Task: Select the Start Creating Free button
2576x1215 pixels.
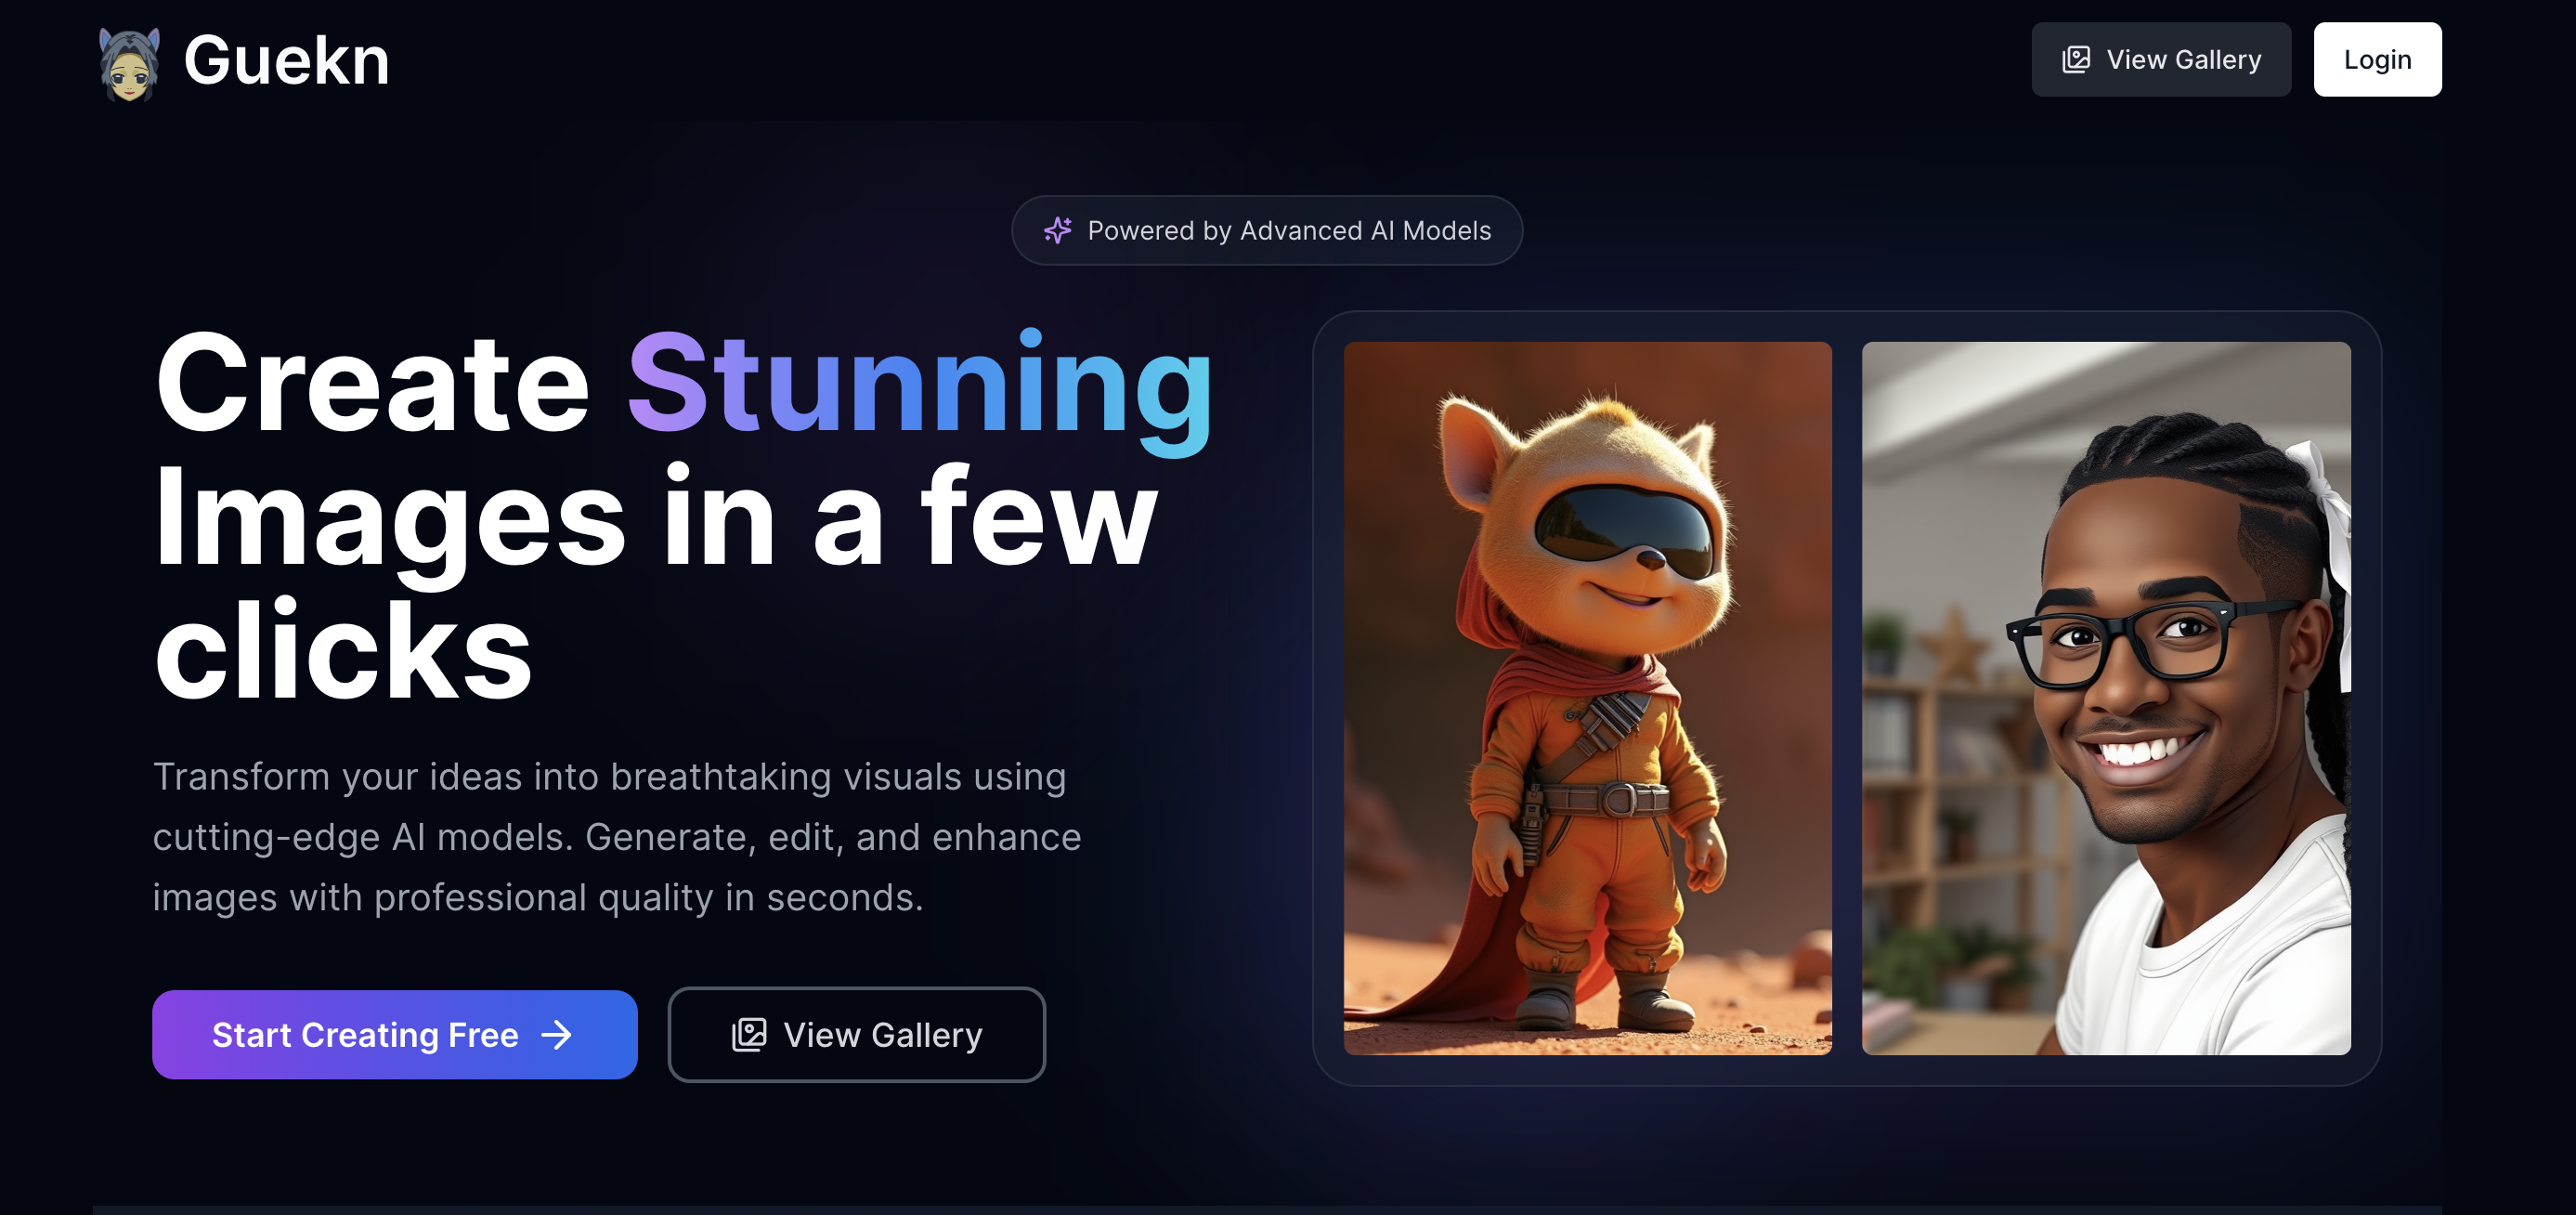Action: click(394, 1035)
